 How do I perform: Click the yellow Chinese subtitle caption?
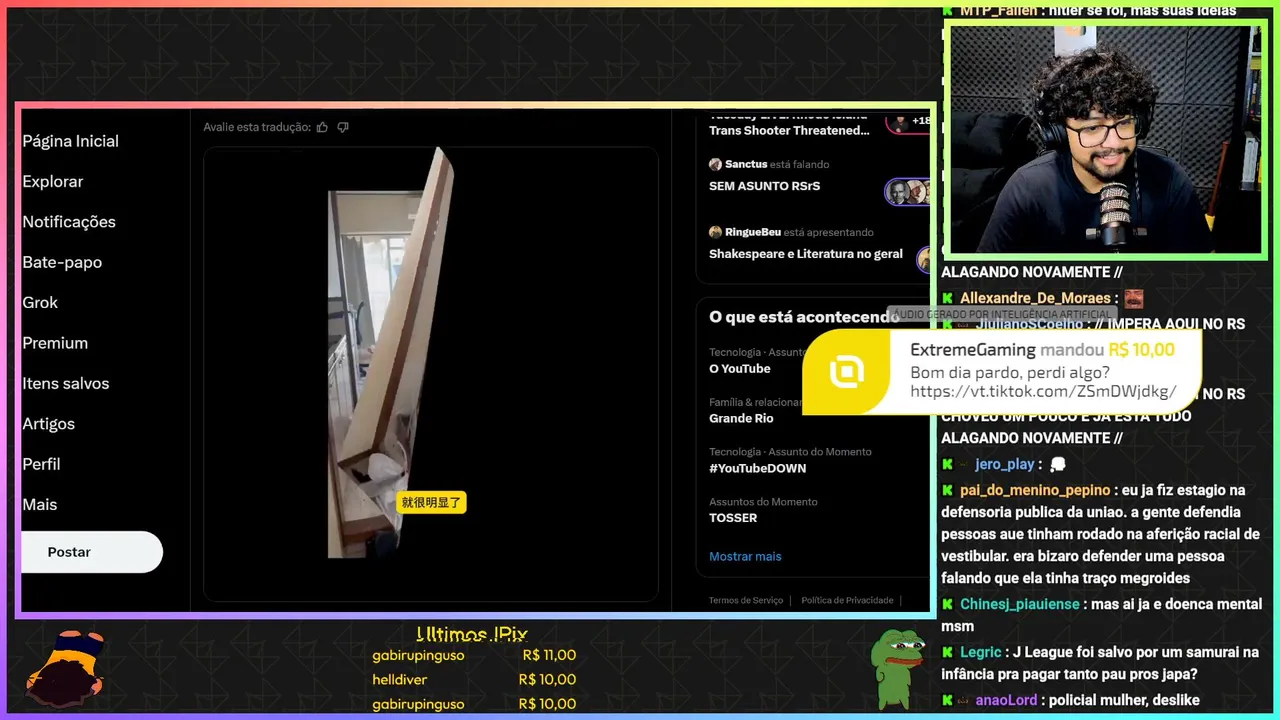[431, 503]
